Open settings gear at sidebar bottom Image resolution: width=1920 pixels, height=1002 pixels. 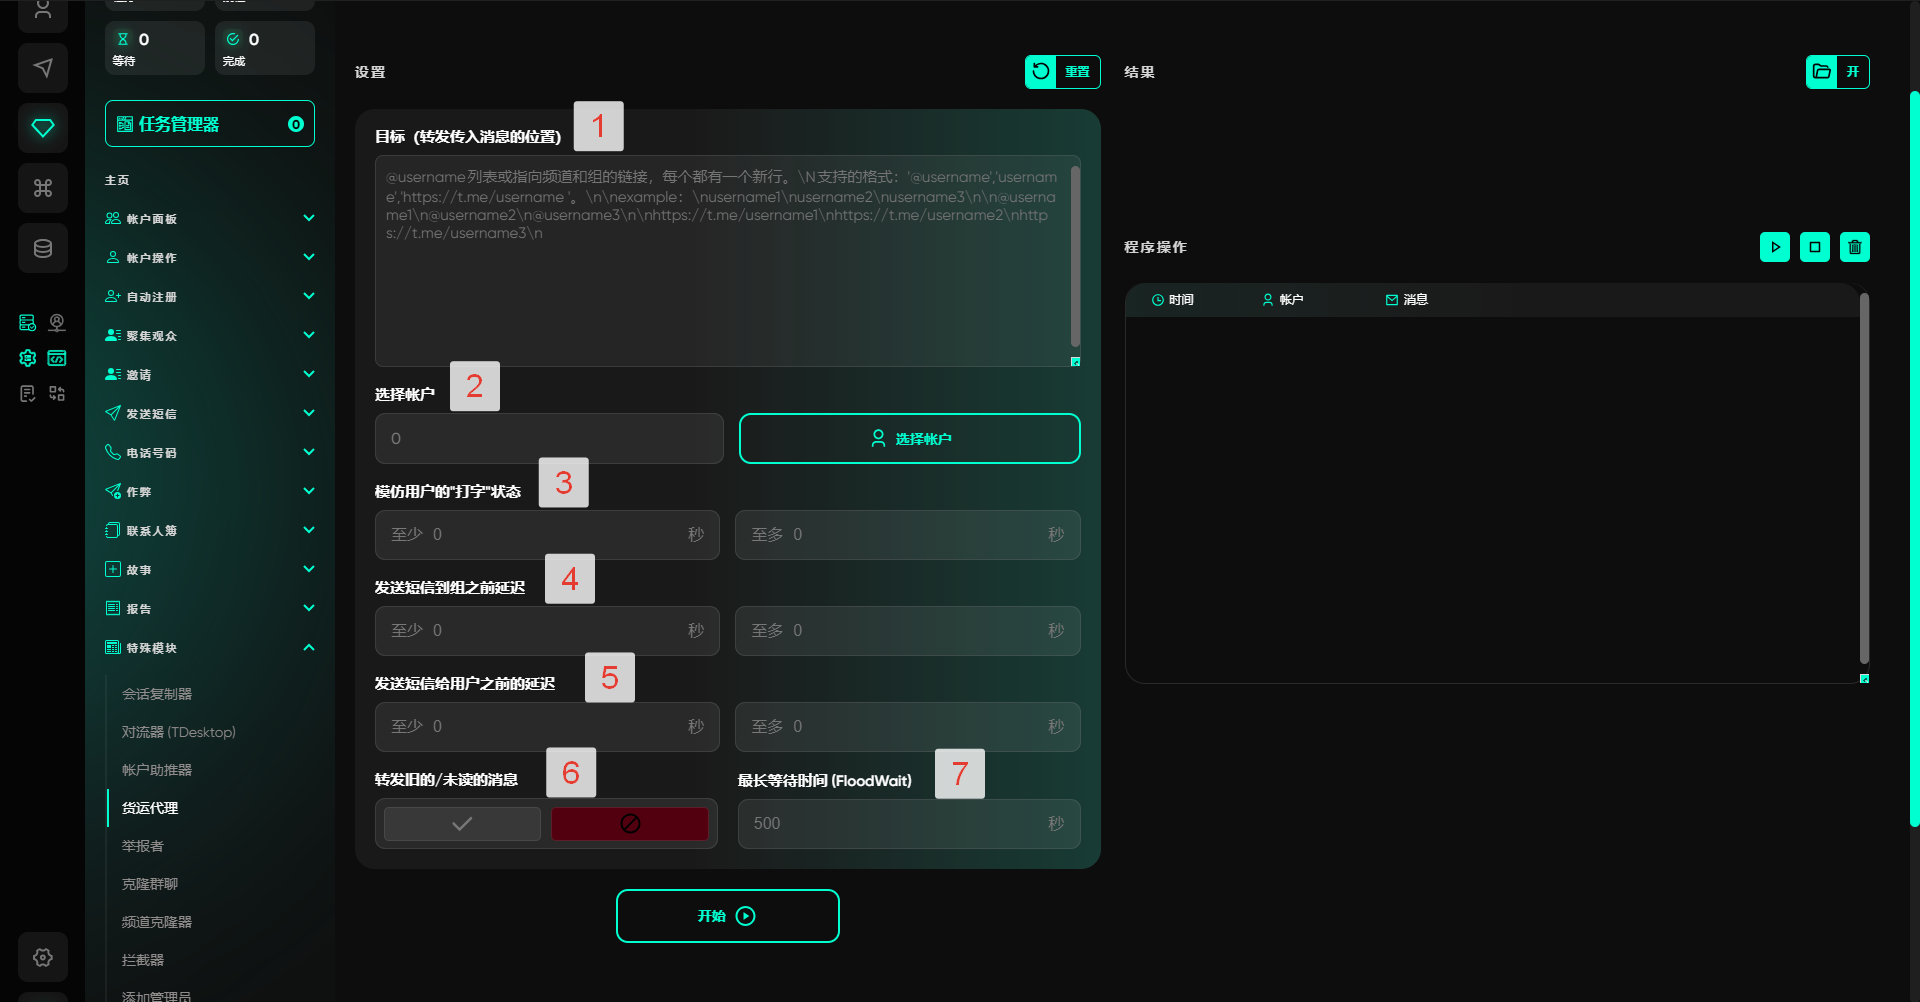43,957
